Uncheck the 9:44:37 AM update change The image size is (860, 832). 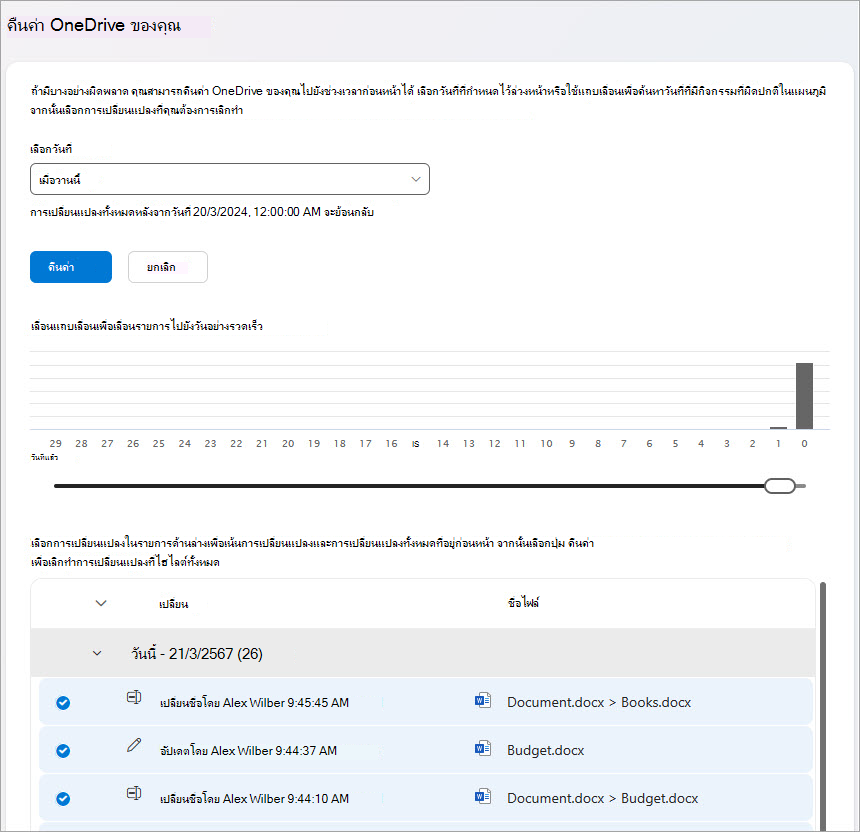coord(63,750)
